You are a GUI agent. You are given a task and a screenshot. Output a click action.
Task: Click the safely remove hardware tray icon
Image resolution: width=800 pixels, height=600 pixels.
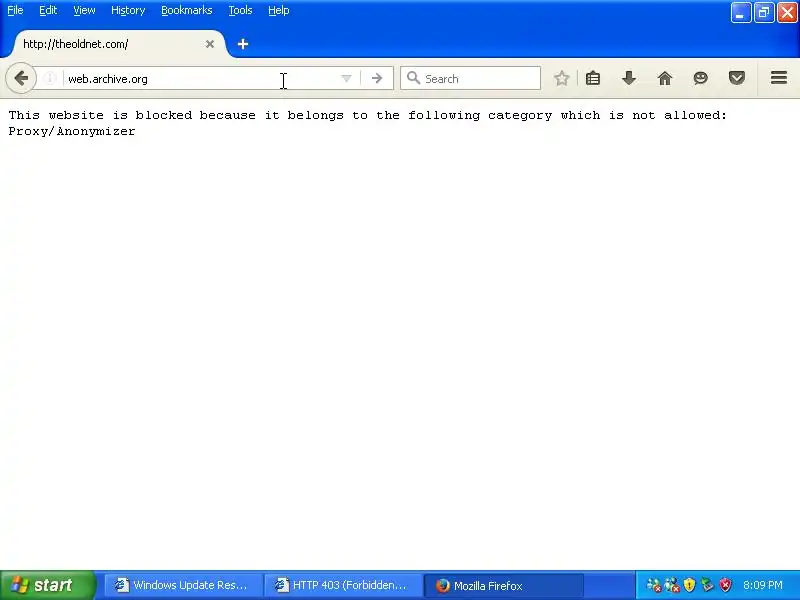click(x=707, y=585)
